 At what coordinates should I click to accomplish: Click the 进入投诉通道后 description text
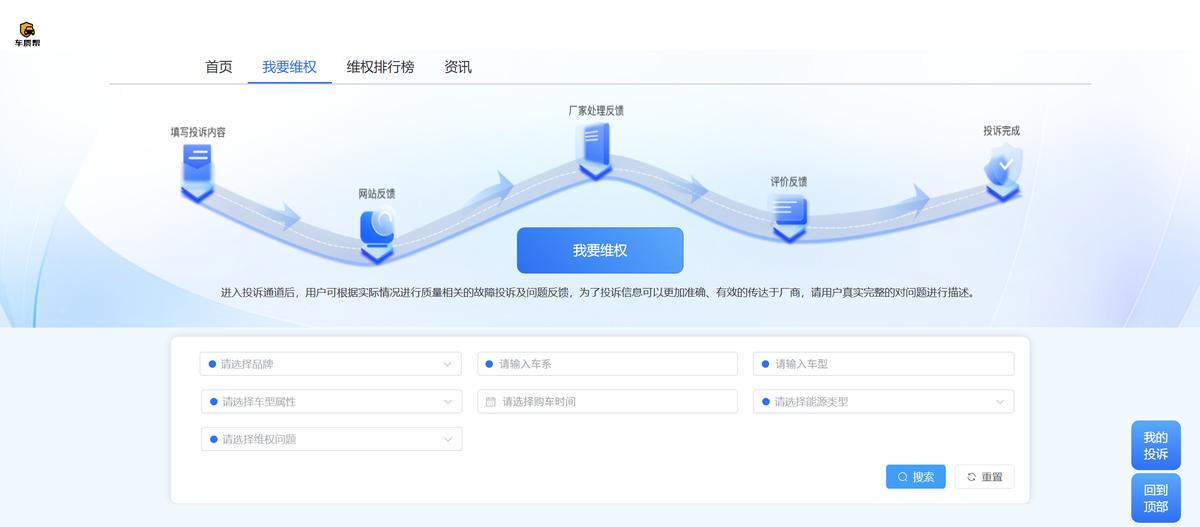point(598,293)
